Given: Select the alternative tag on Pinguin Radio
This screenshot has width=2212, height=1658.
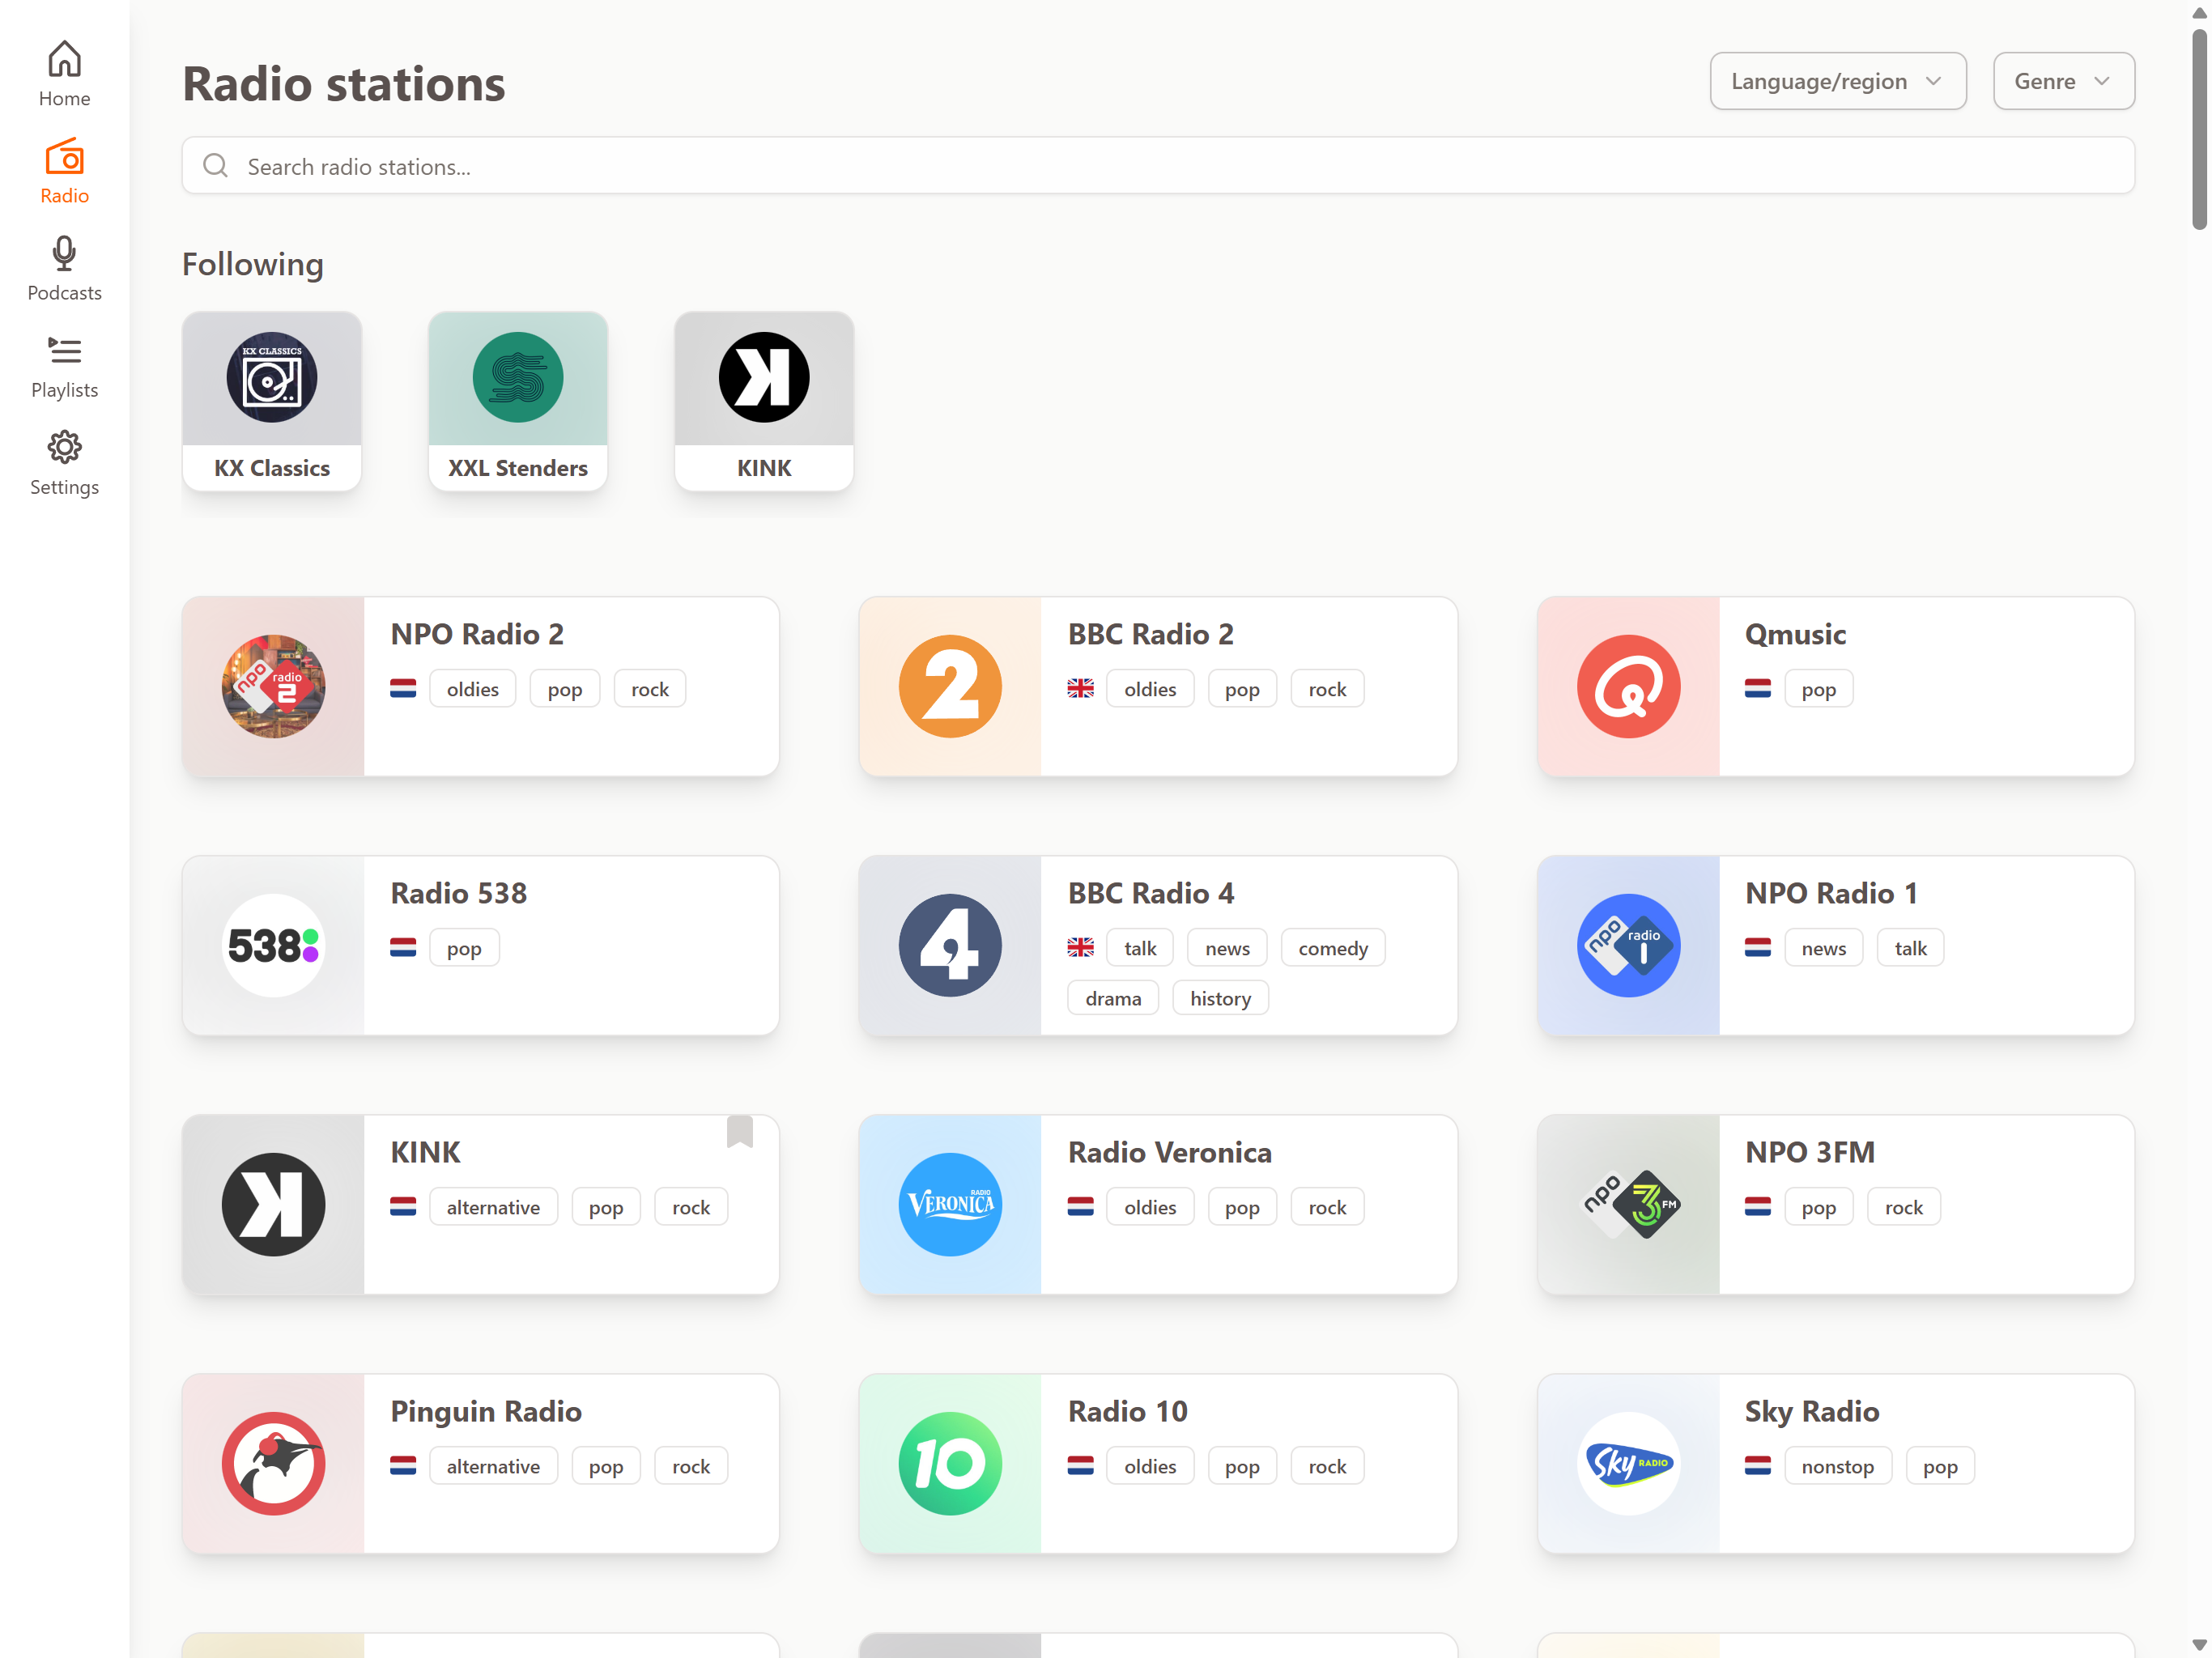Looking at the screenshot, I should point(493,1466).
